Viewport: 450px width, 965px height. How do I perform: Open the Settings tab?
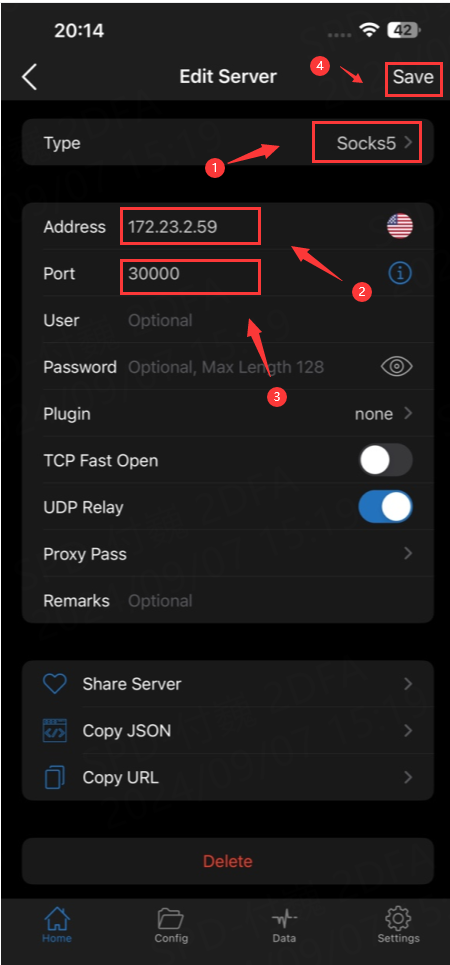398,926
